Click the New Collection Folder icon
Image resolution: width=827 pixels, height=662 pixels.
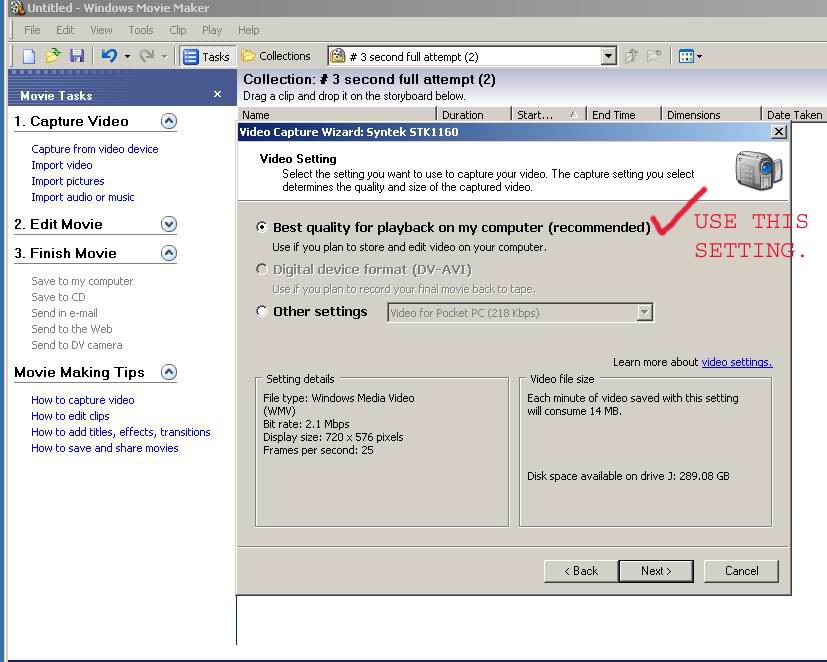(654, 56)
